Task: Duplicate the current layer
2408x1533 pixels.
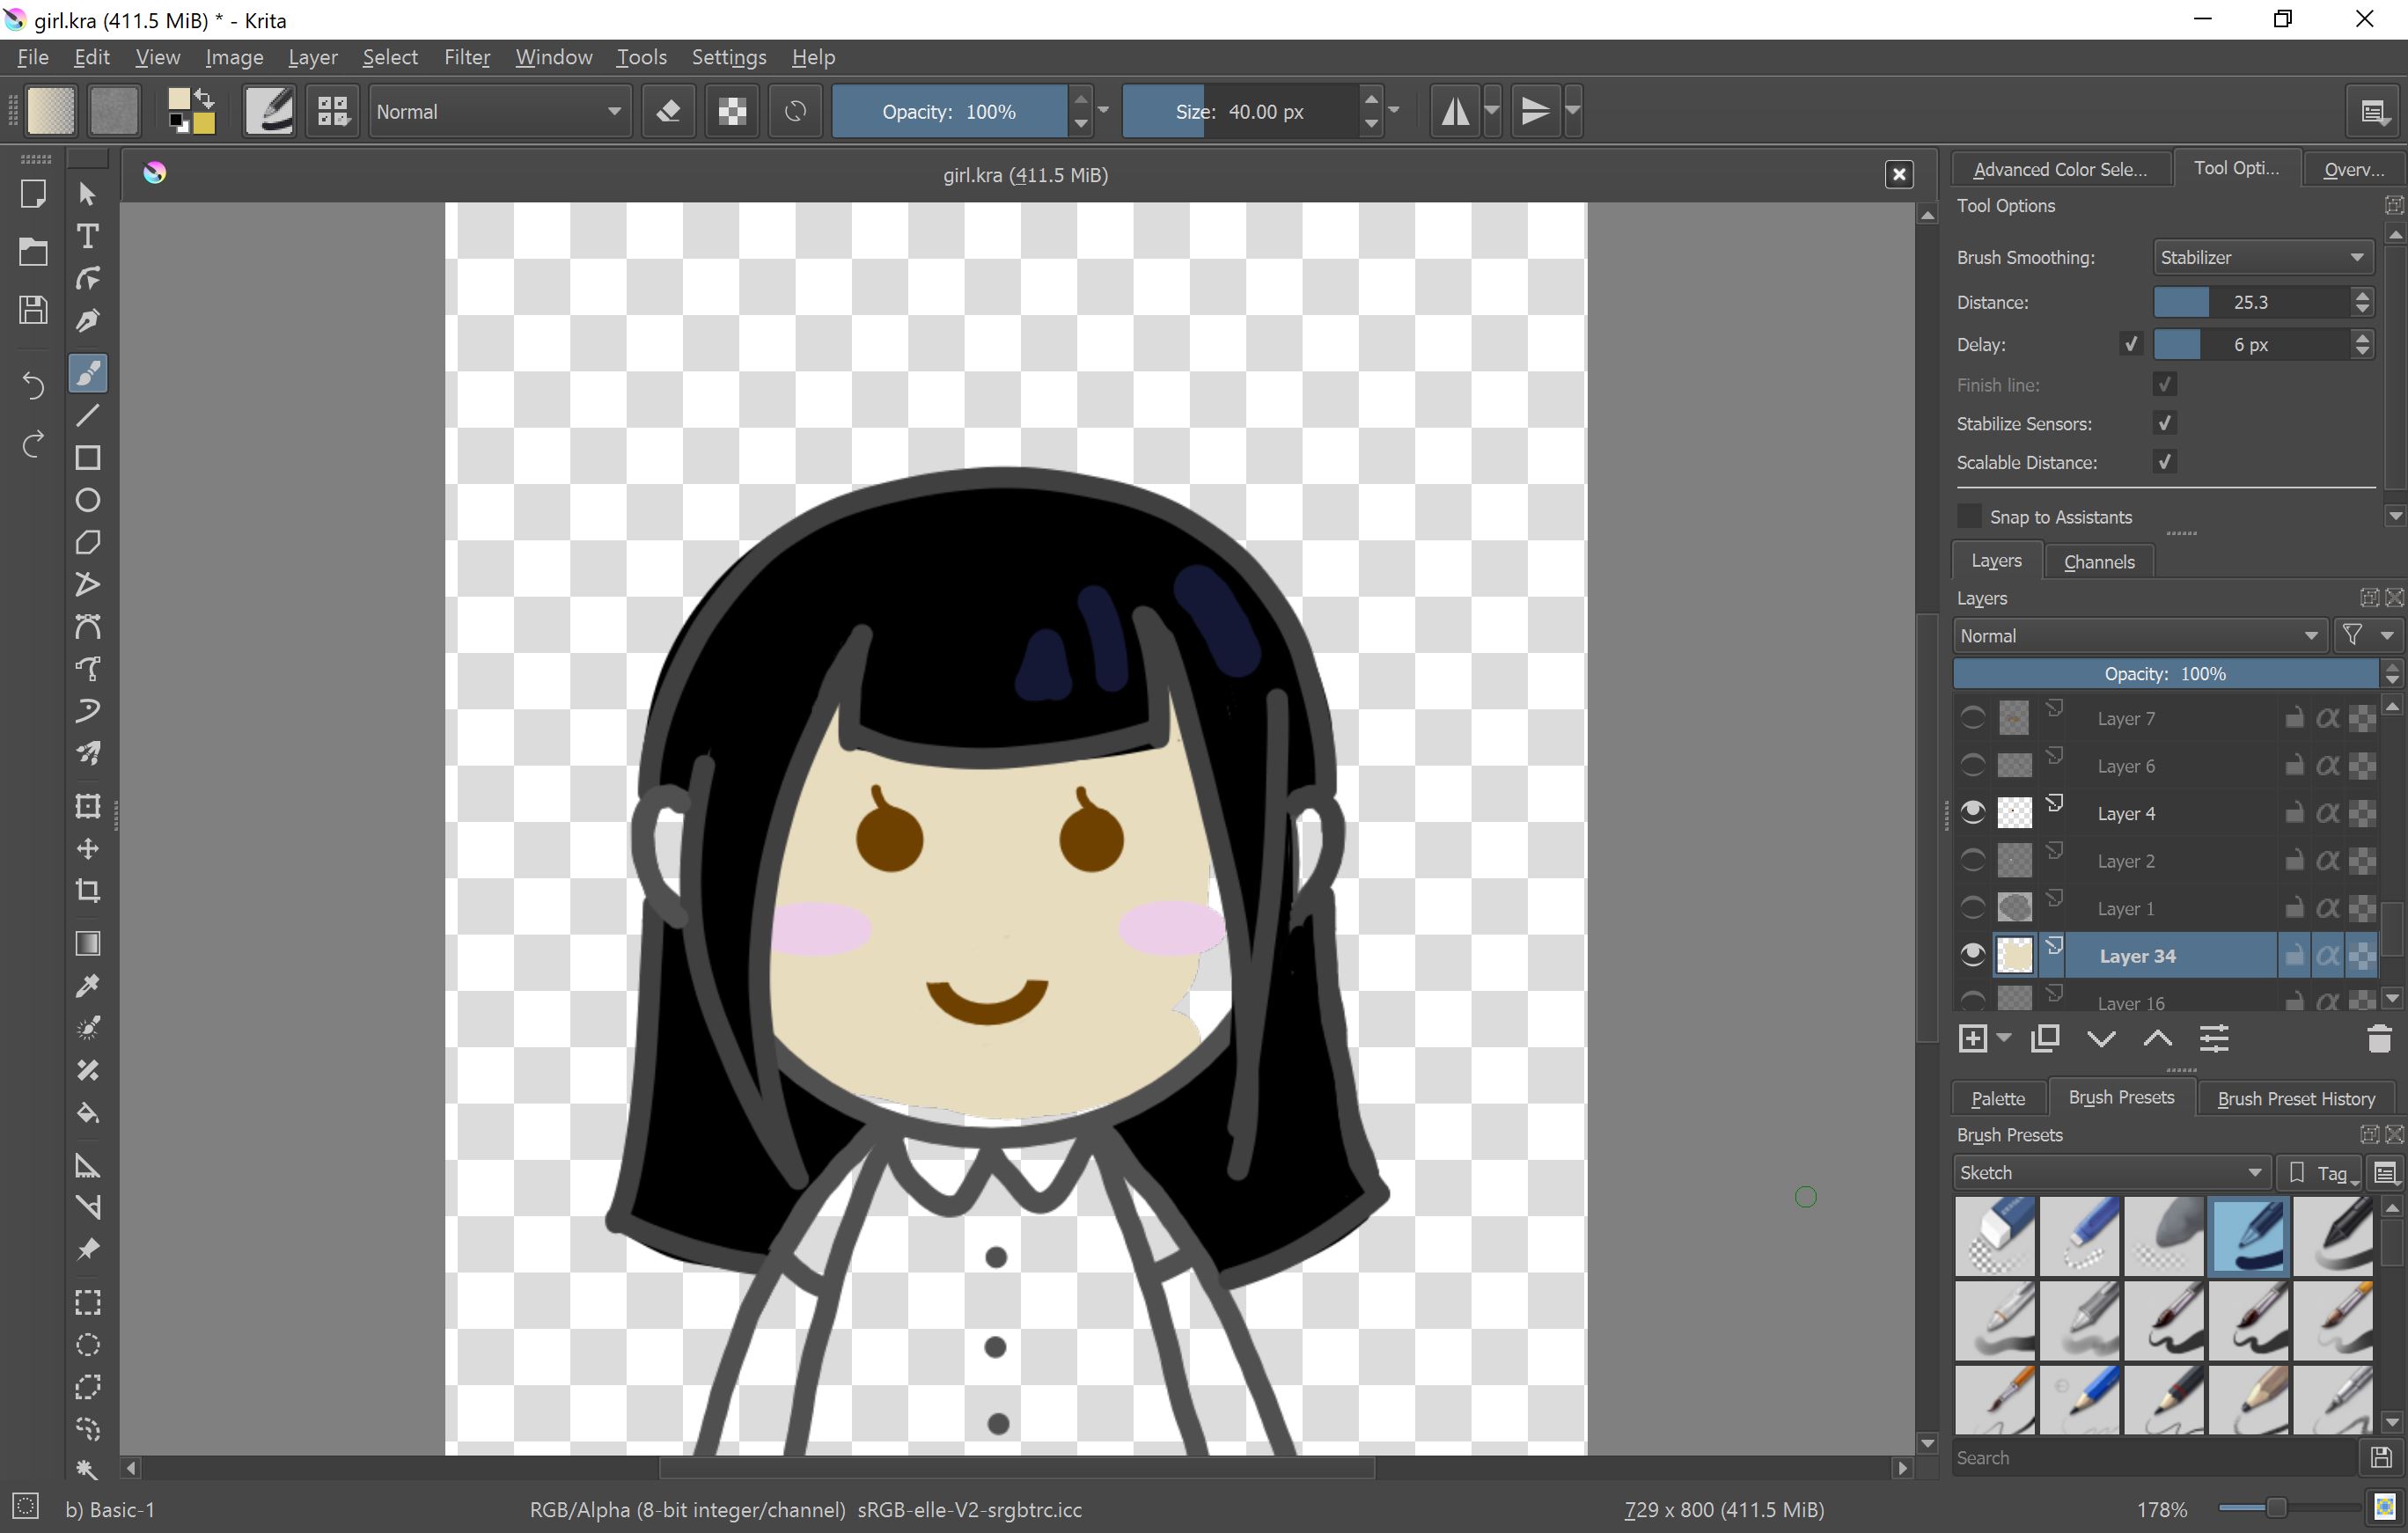Action: (2045, 1039)
